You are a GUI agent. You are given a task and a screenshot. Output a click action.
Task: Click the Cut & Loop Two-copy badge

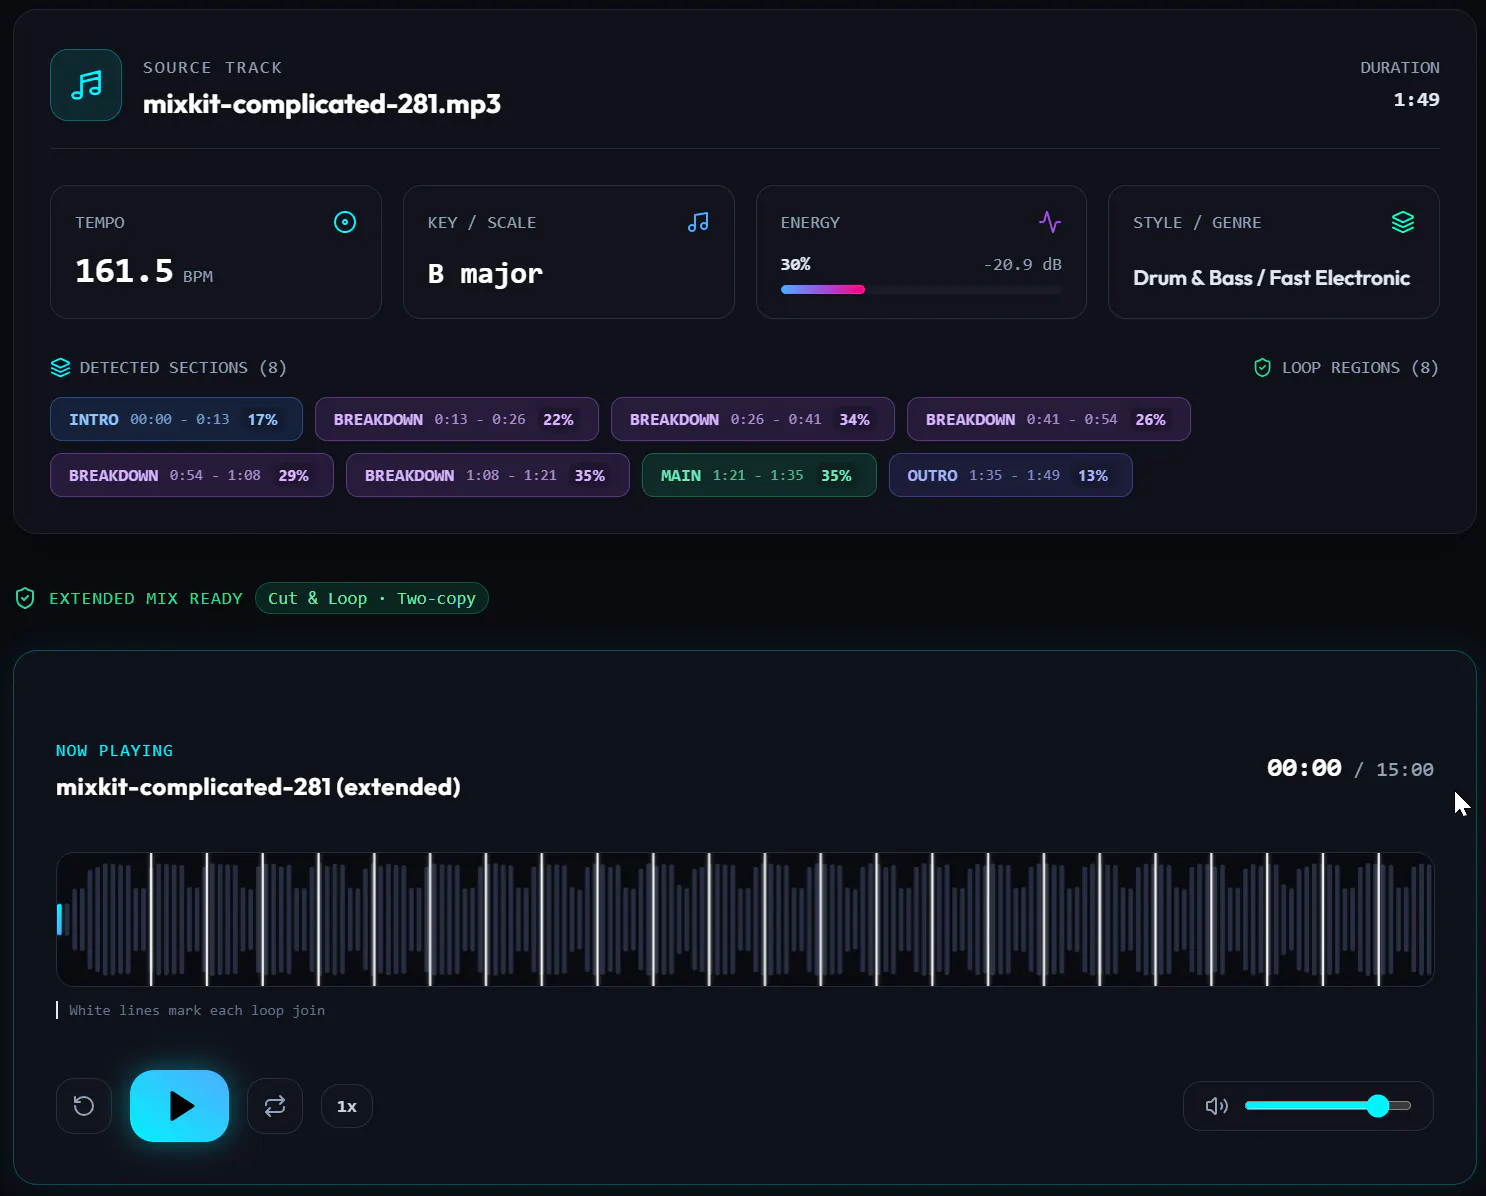pyautogui.click(x=372, y=598)
